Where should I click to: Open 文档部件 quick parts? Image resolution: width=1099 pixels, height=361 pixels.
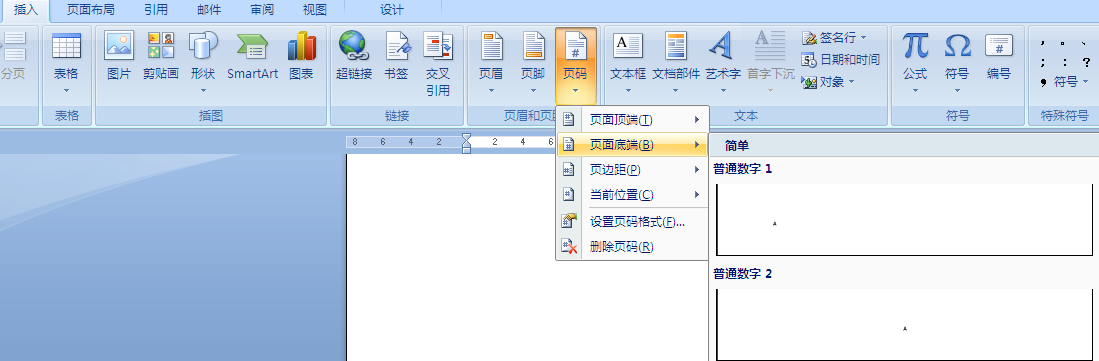676,62
